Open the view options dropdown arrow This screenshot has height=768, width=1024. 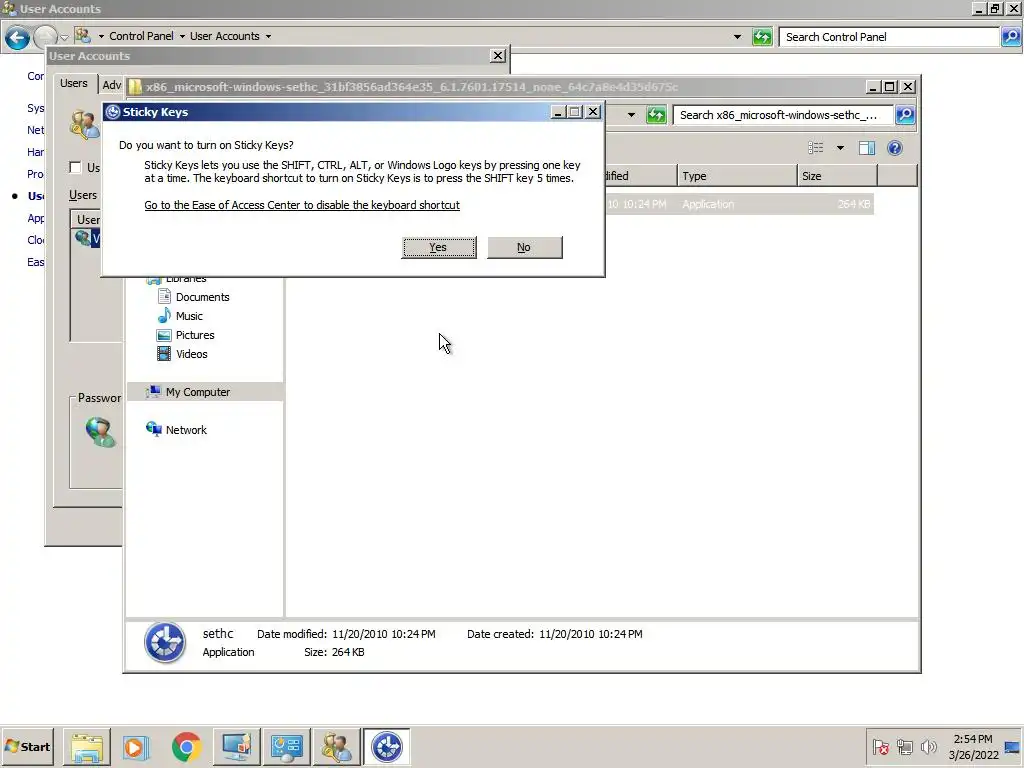coord(840,148)
